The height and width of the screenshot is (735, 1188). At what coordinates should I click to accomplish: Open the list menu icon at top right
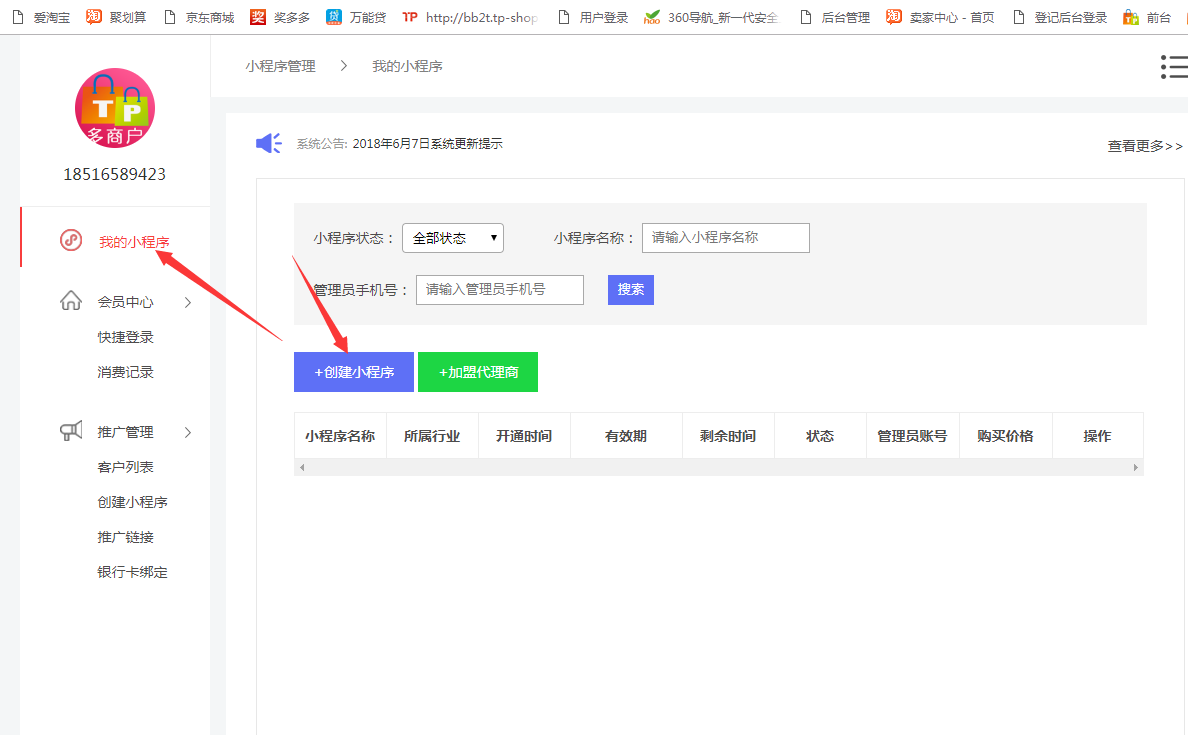click(1173, 67)
